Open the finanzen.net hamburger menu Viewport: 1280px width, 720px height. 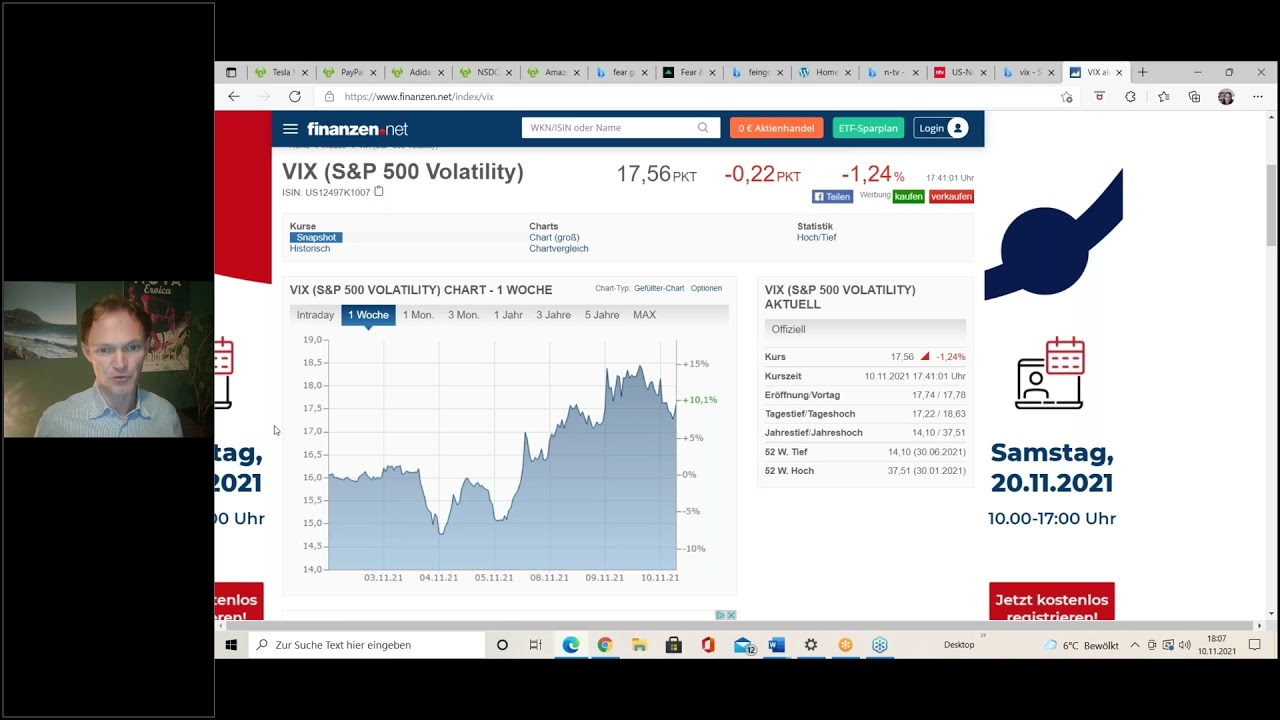tap(290, 128)
